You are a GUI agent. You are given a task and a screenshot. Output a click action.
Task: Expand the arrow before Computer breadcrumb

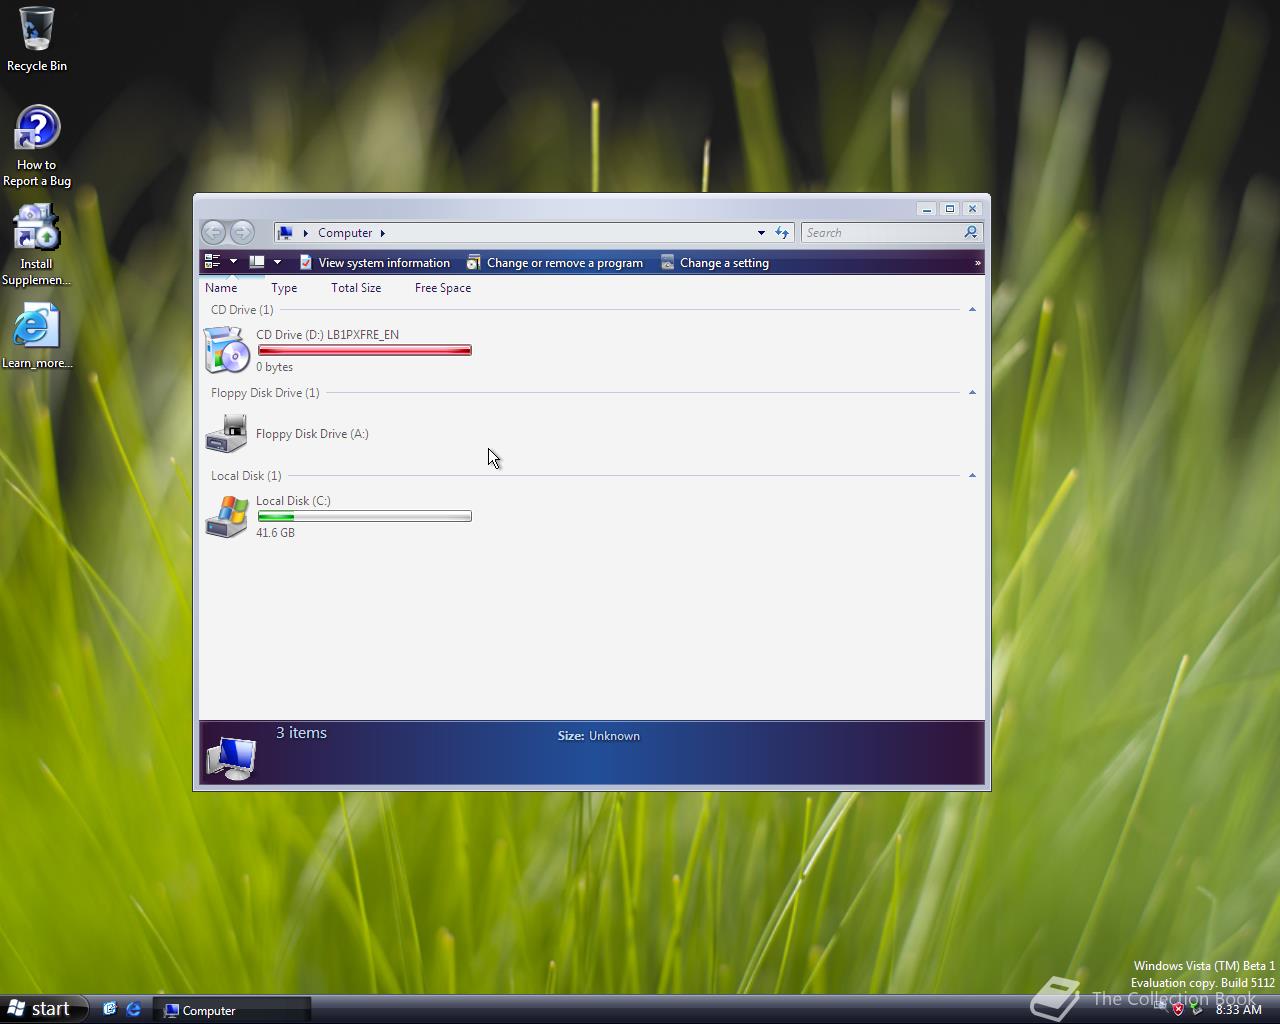pyautogui.click(x=305, y=233)
